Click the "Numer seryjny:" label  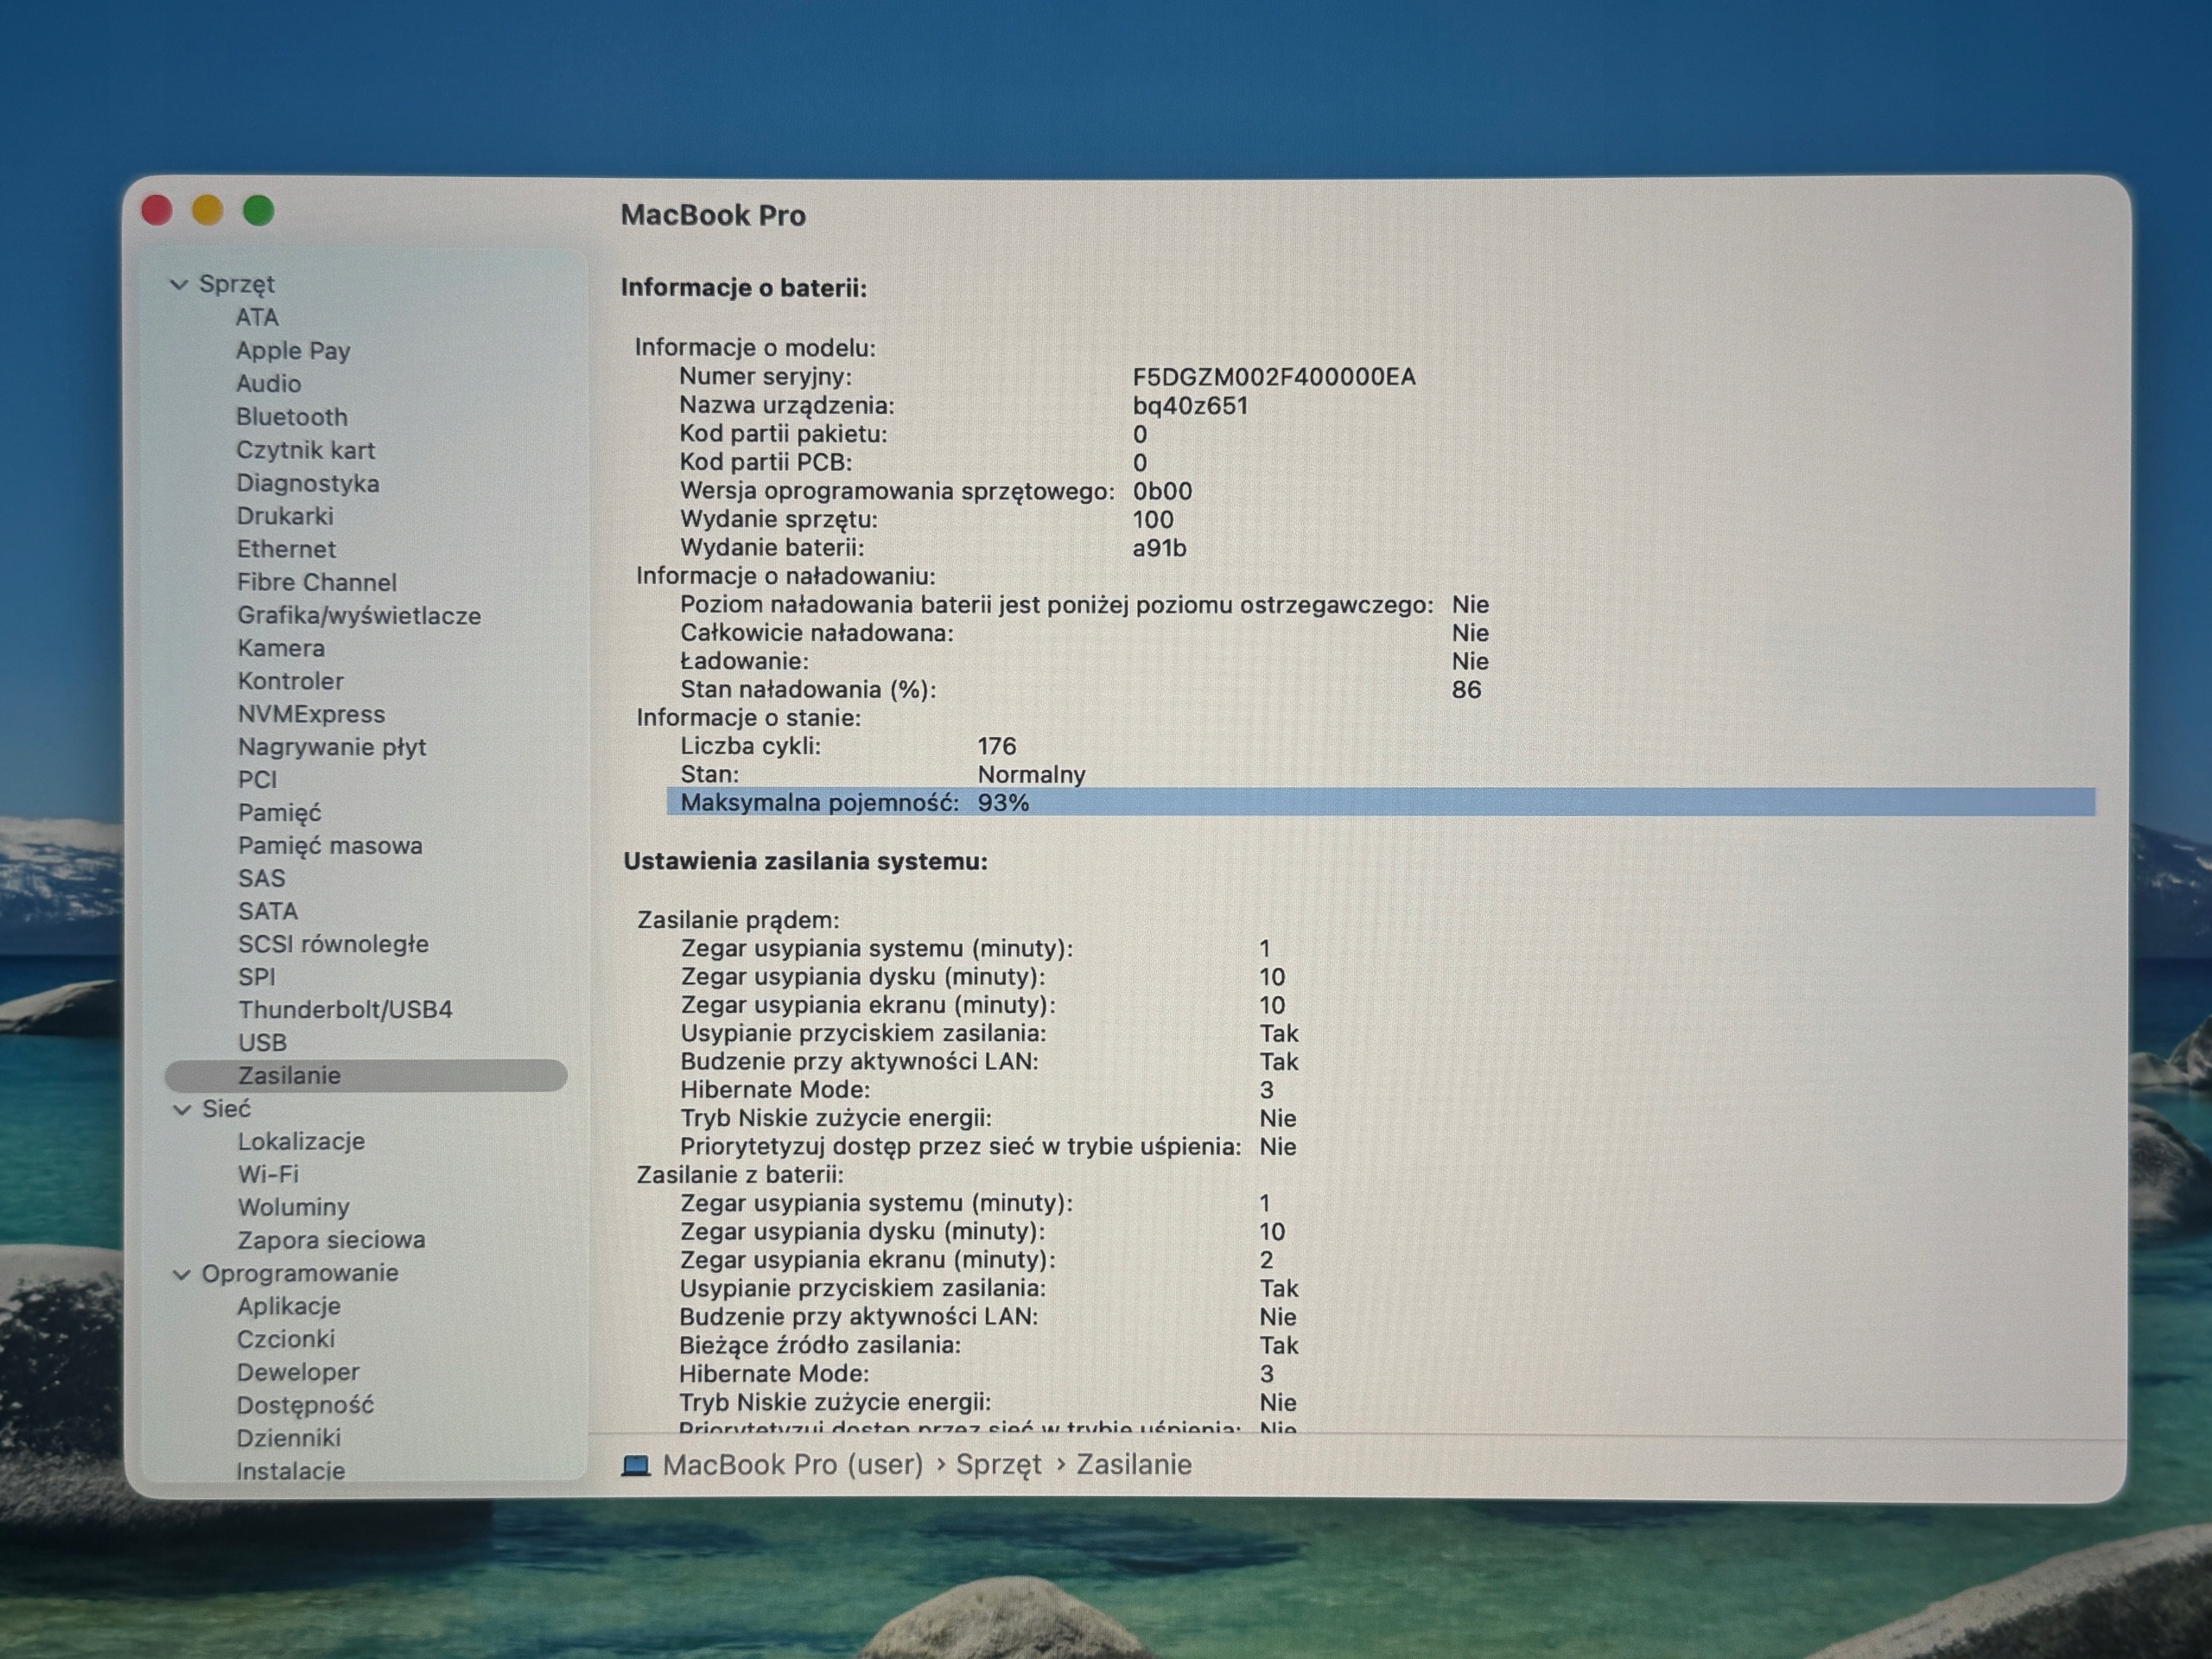point(765,377)
